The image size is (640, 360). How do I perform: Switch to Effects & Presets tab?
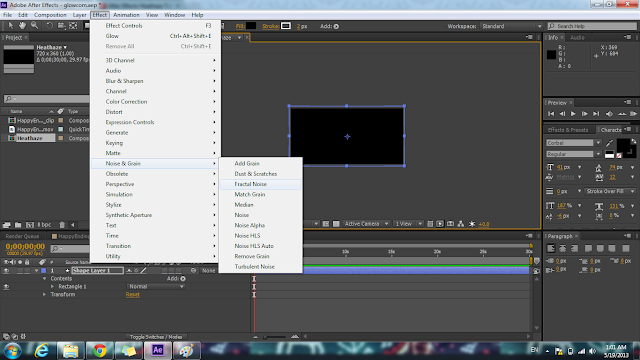568,130
